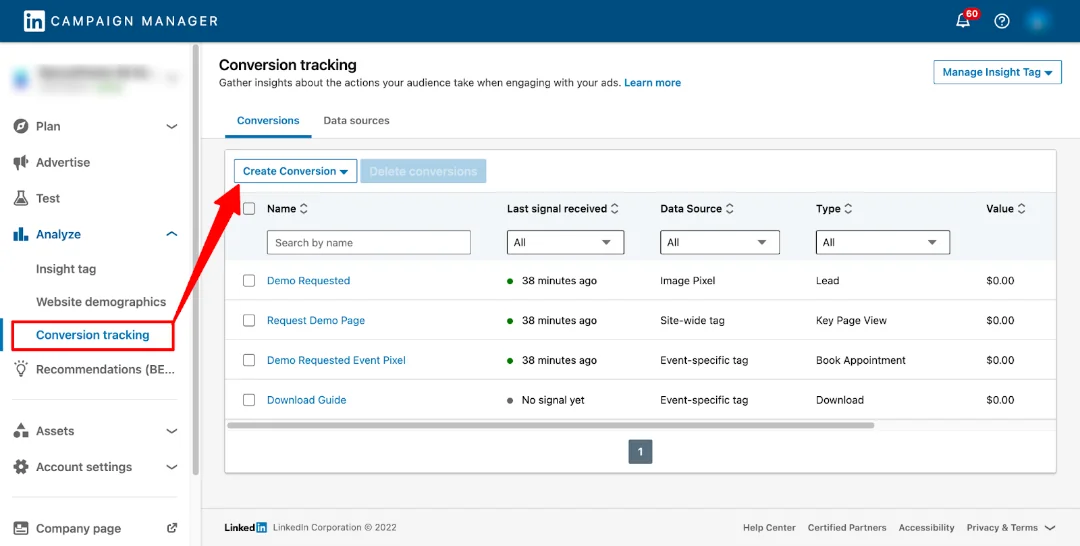Image resolution: width=1080 pixels, height=546 pixels.
Task: Open the Demo Requested Event Pixel link
Action: 336,360
